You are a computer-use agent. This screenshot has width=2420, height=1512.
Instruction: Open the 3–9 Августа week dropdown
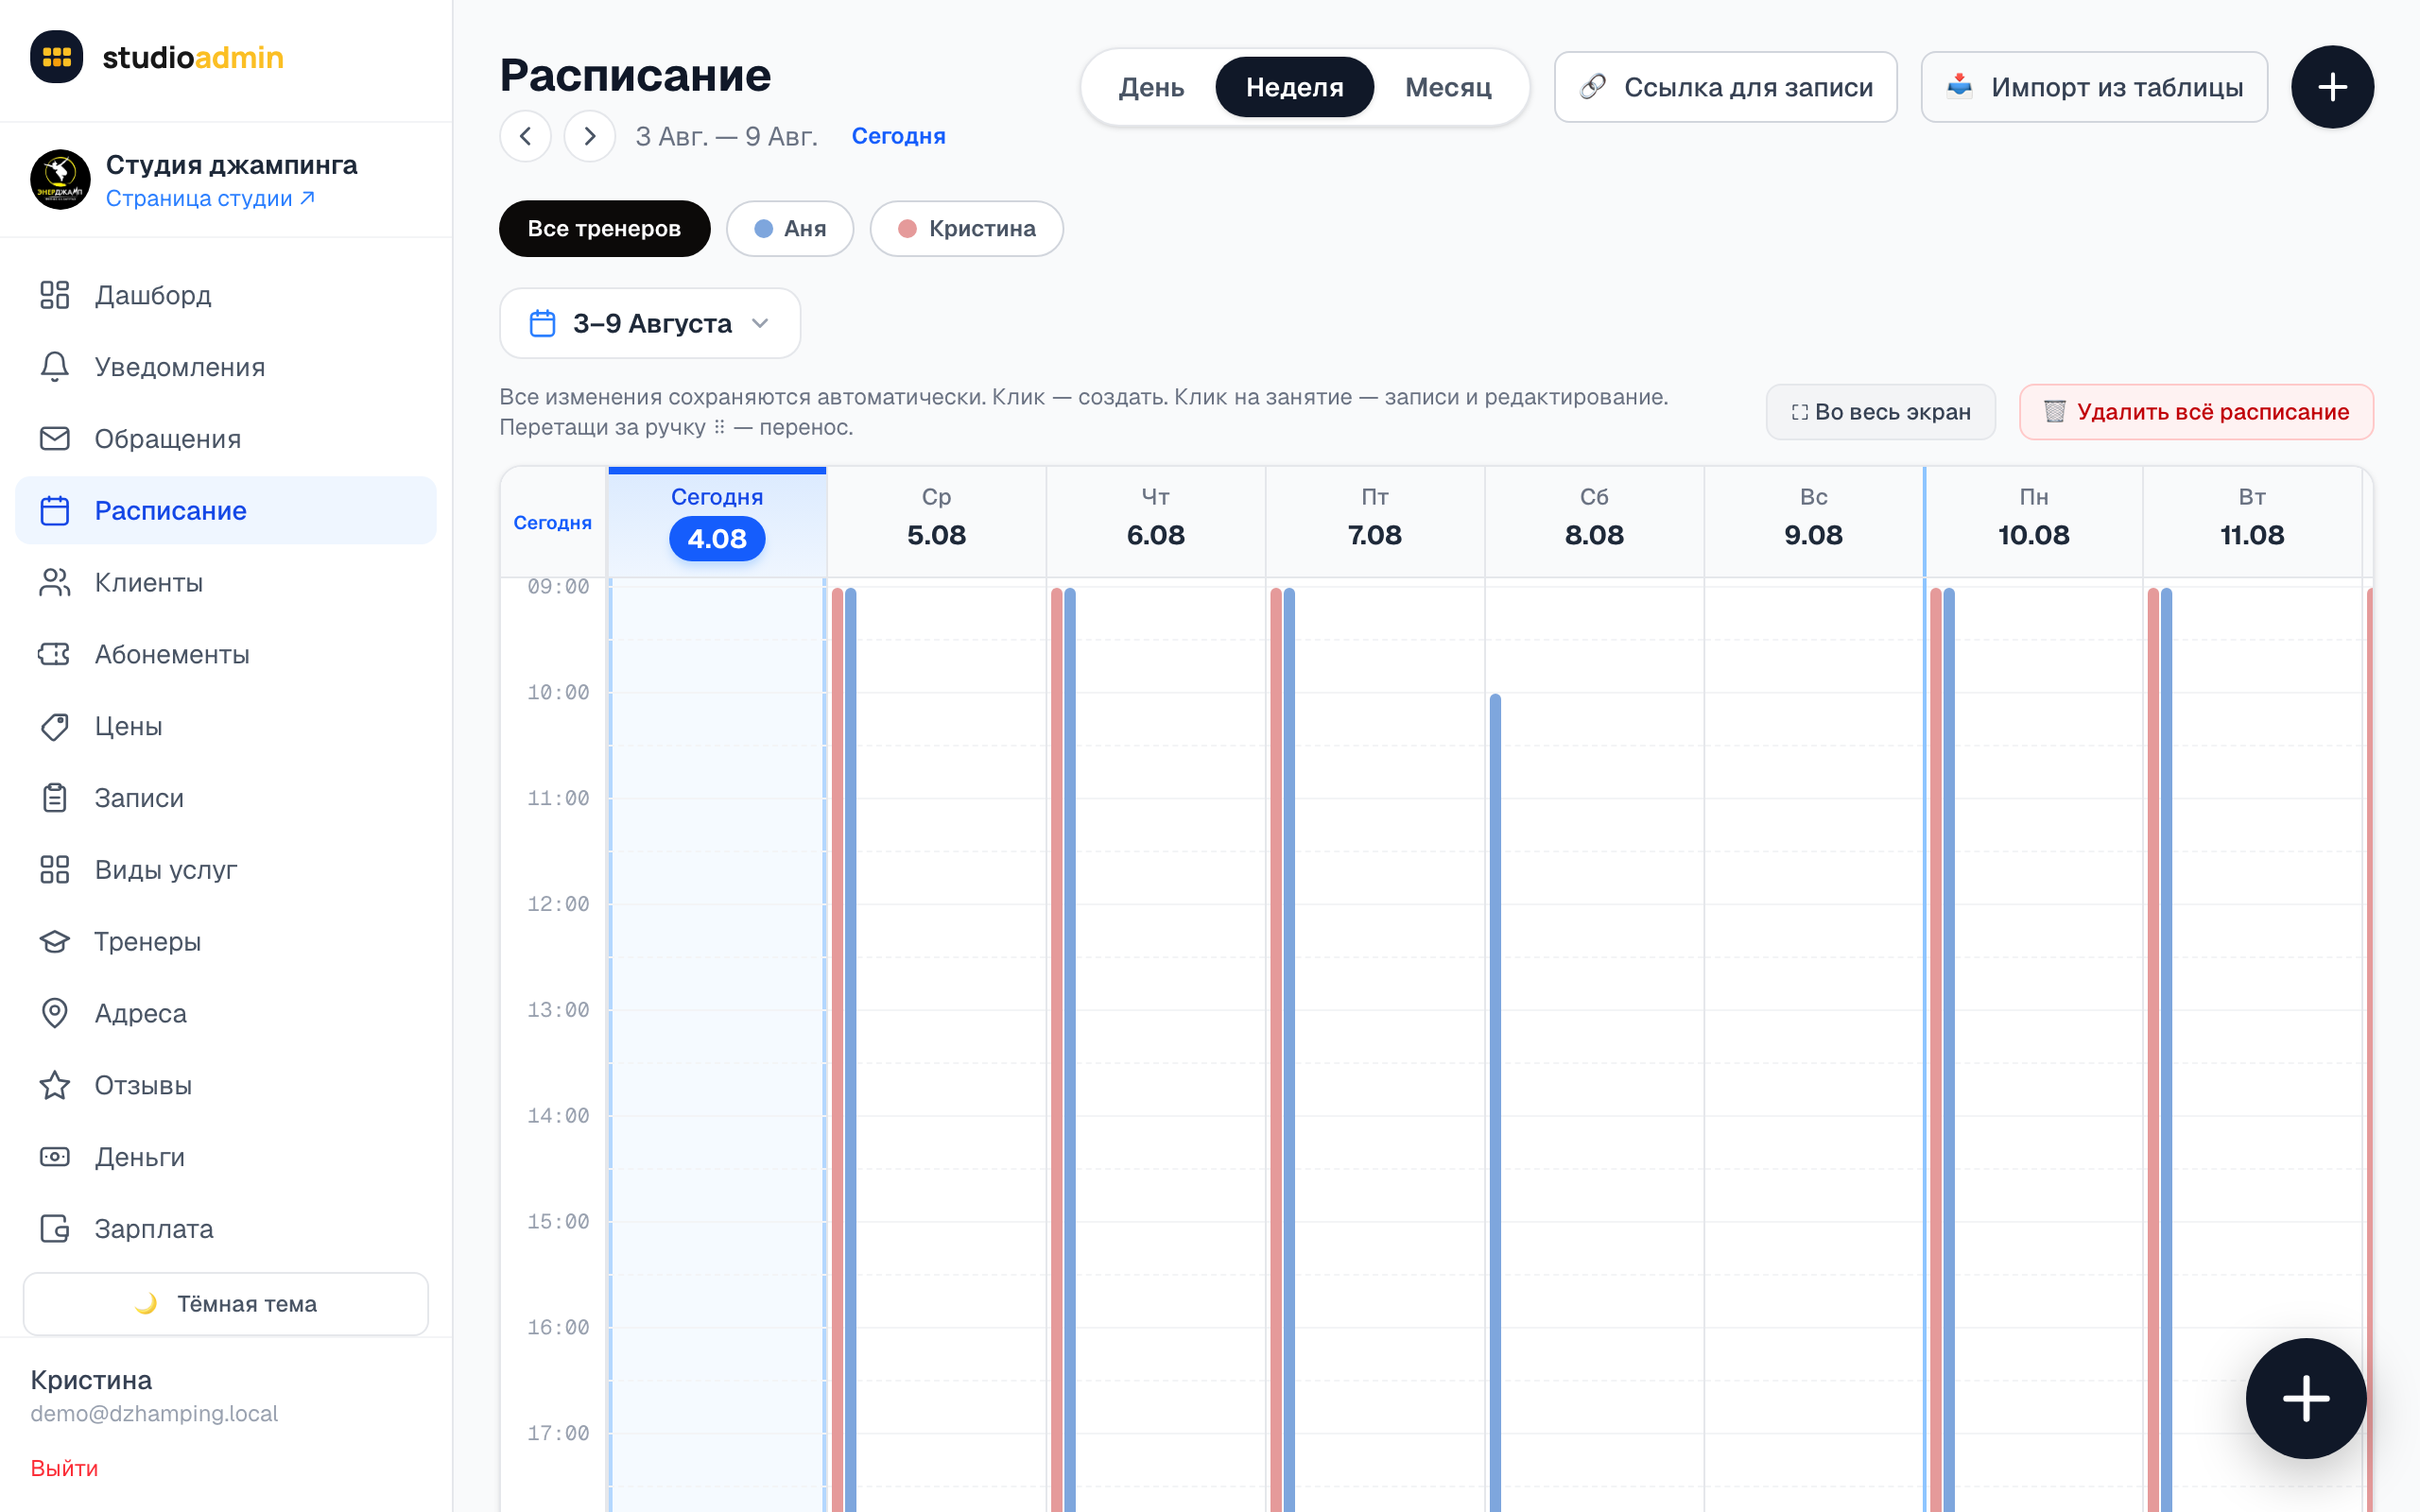(650, 323)
